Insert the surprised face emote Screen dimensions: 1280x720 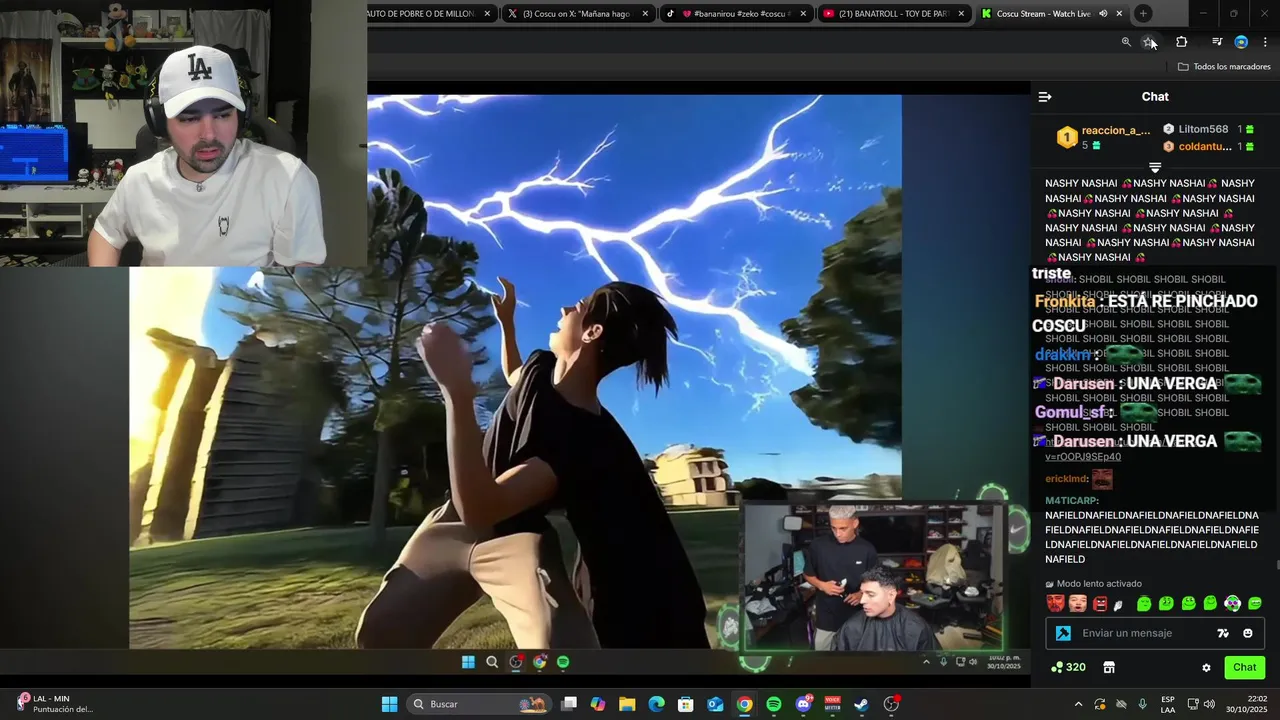(1077, 604)
